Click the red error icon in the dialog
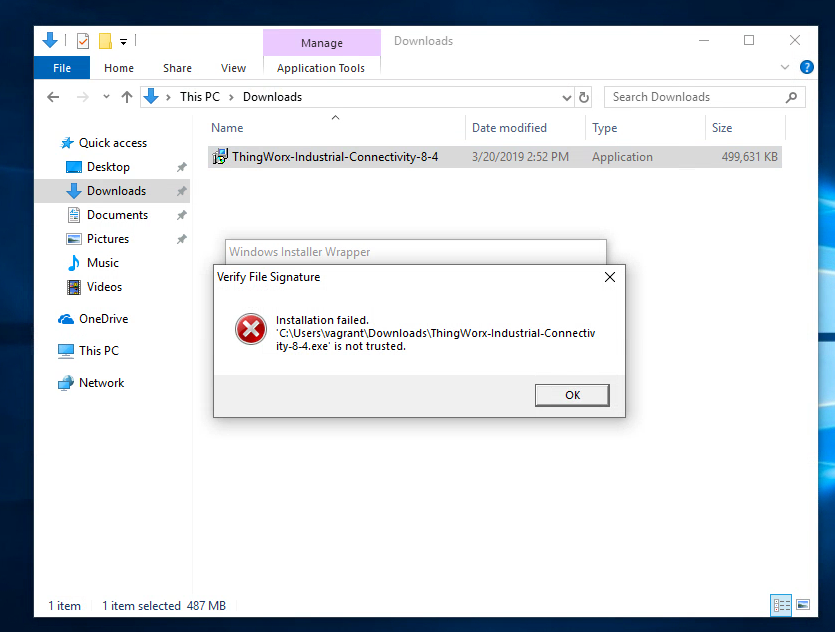 (251, 329)
